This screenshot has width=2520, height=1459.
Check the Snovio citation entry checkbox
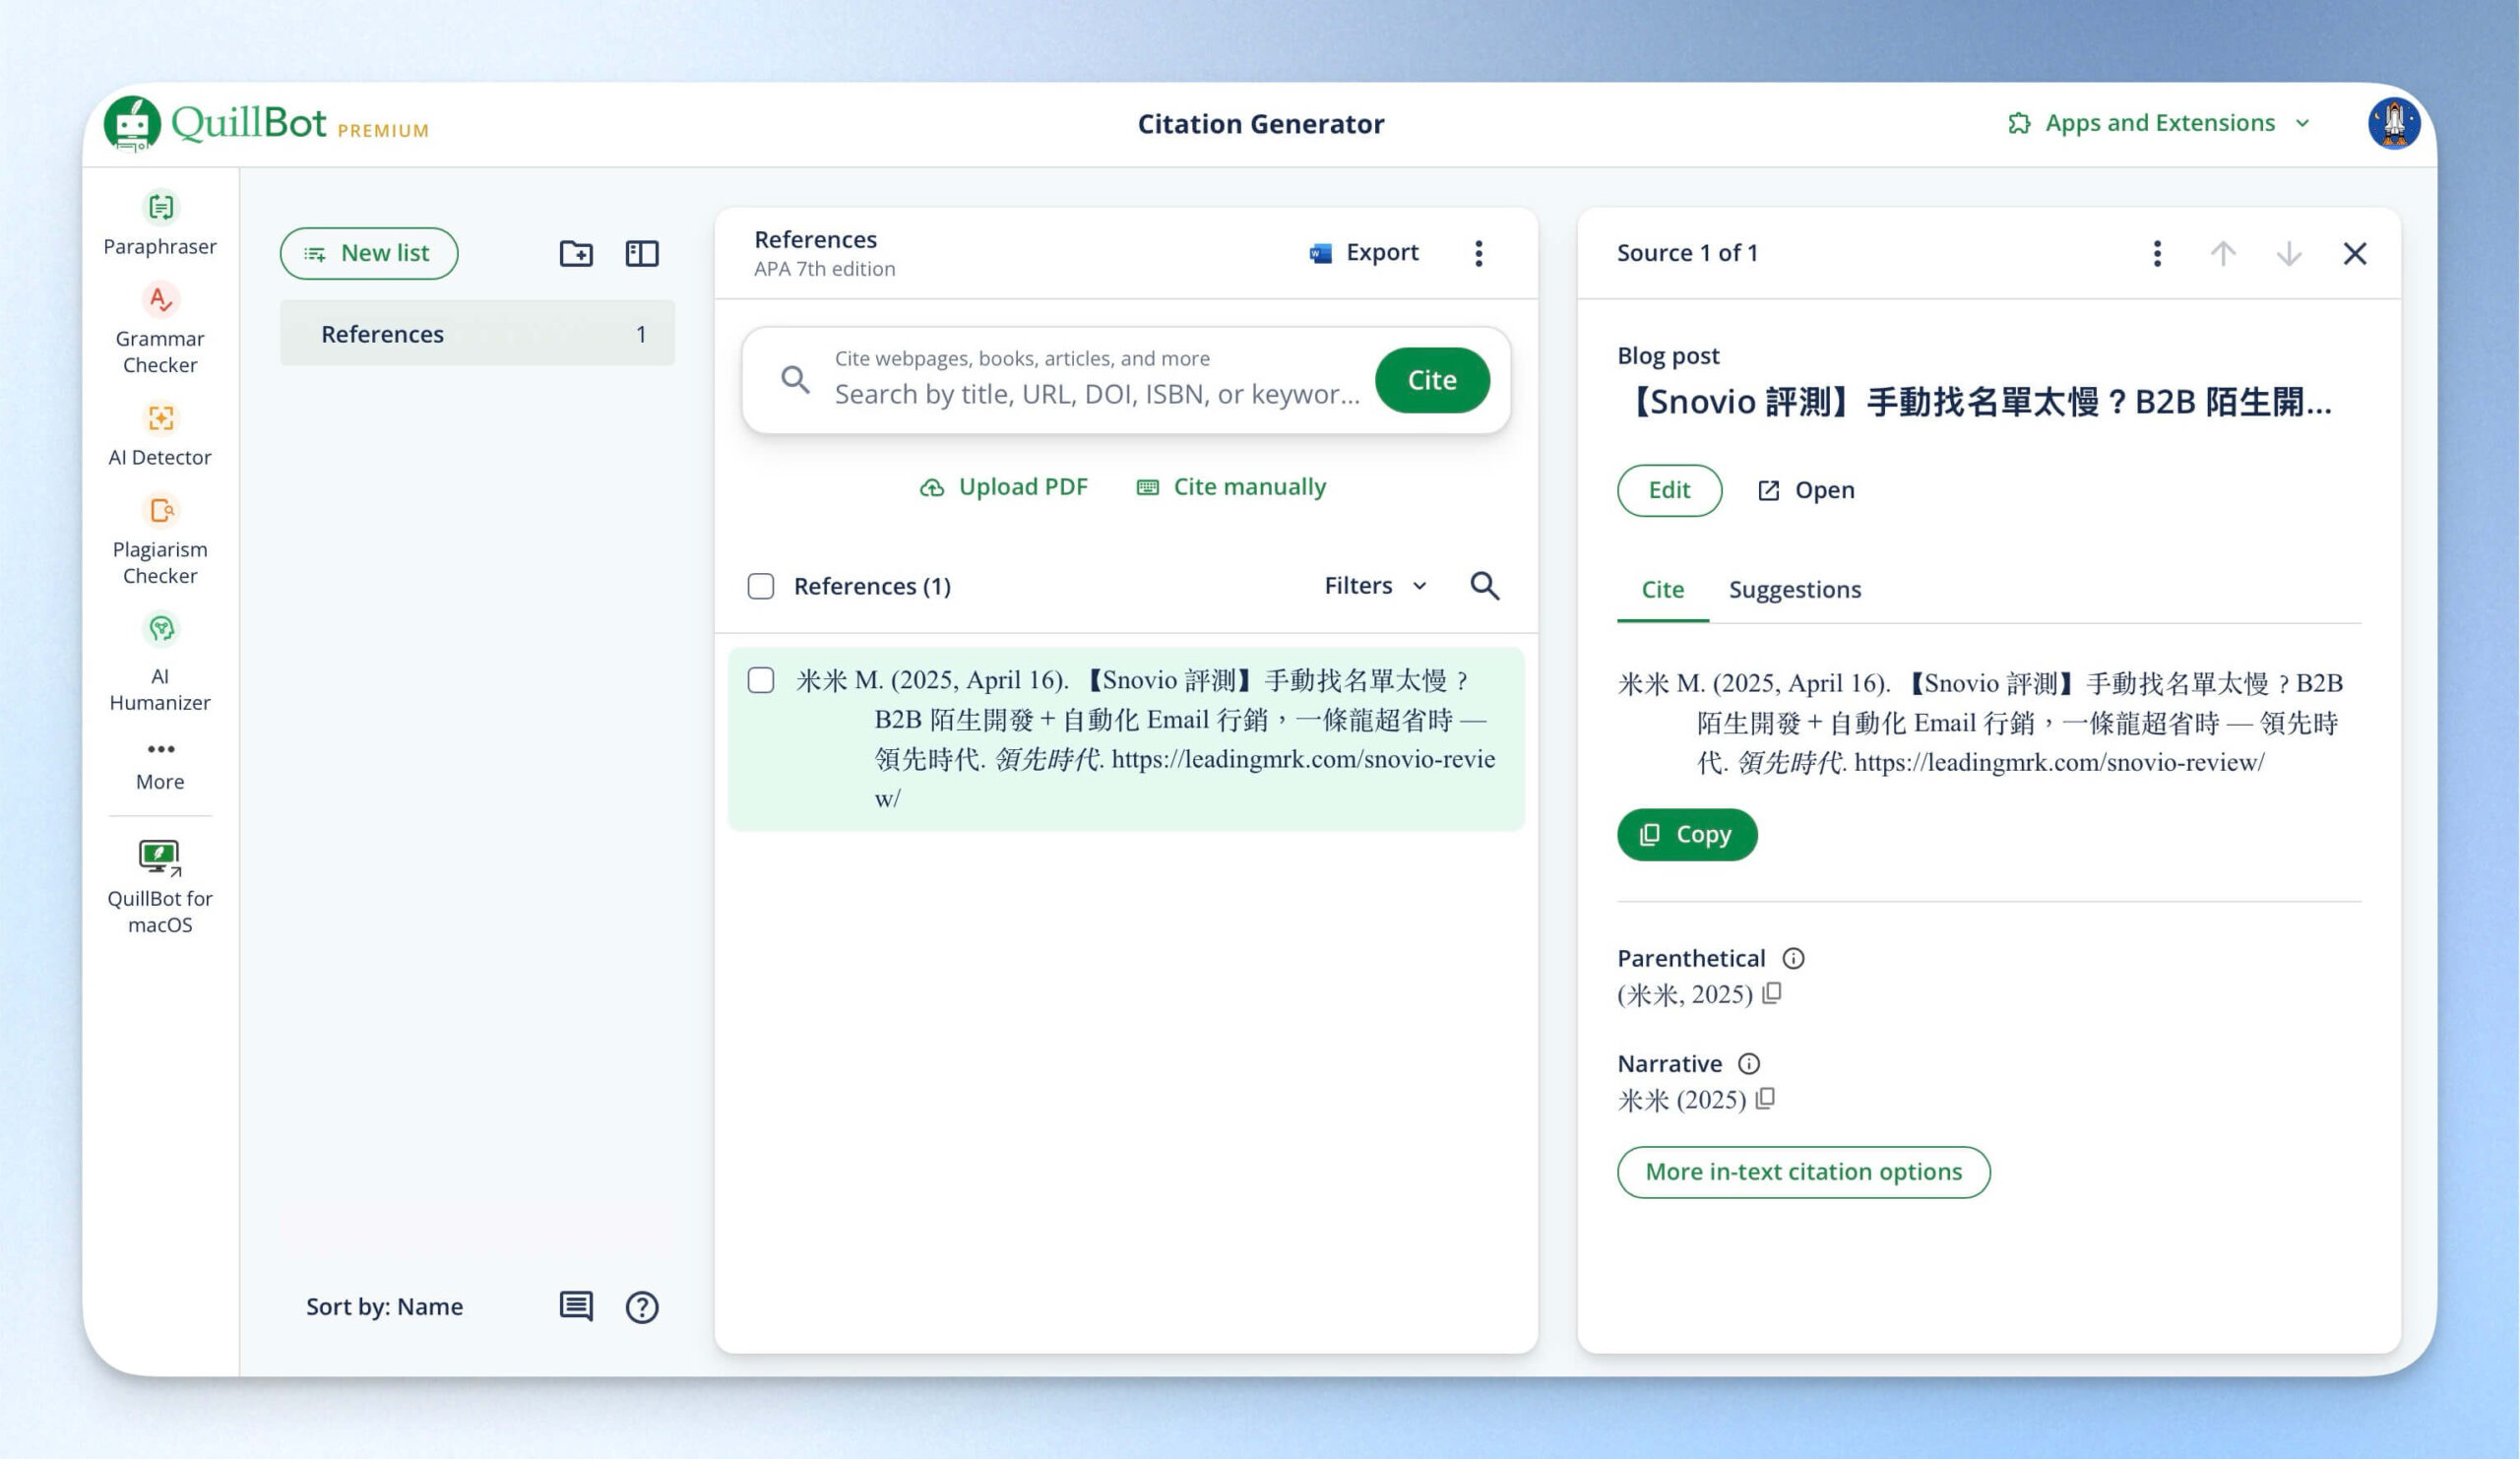coord(761,681)
